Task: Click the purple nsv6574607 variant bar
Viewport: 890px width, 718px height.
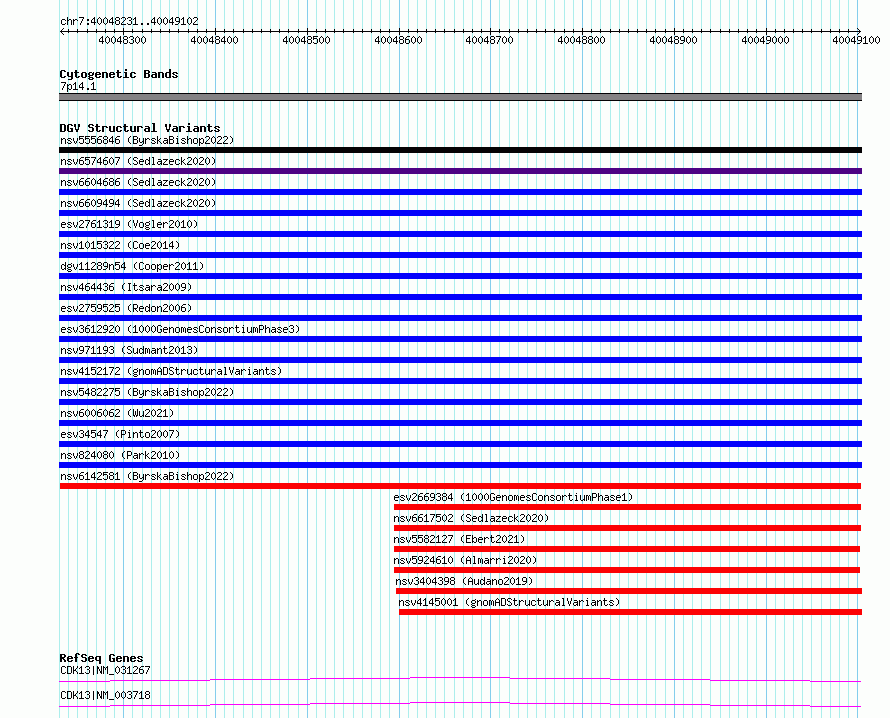Action: tap(460, 171)
